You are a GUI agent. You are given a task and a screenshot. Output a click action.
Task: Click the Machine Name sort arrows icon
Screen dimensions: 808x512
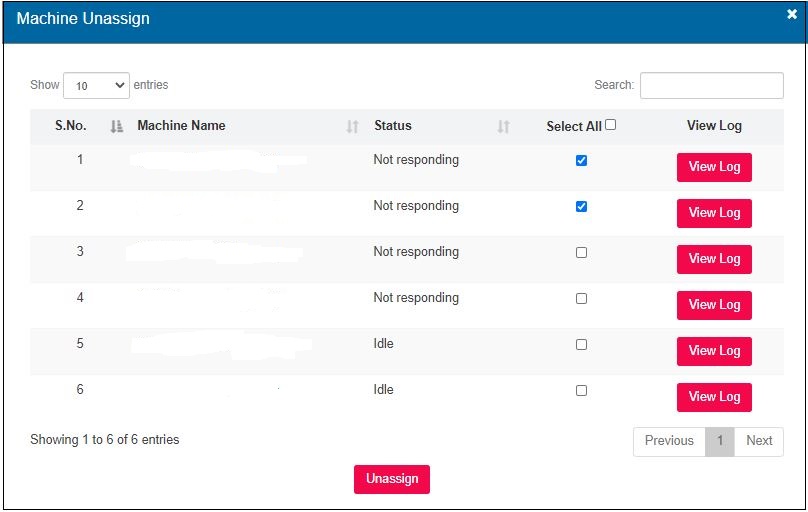[x=352, y=127]
